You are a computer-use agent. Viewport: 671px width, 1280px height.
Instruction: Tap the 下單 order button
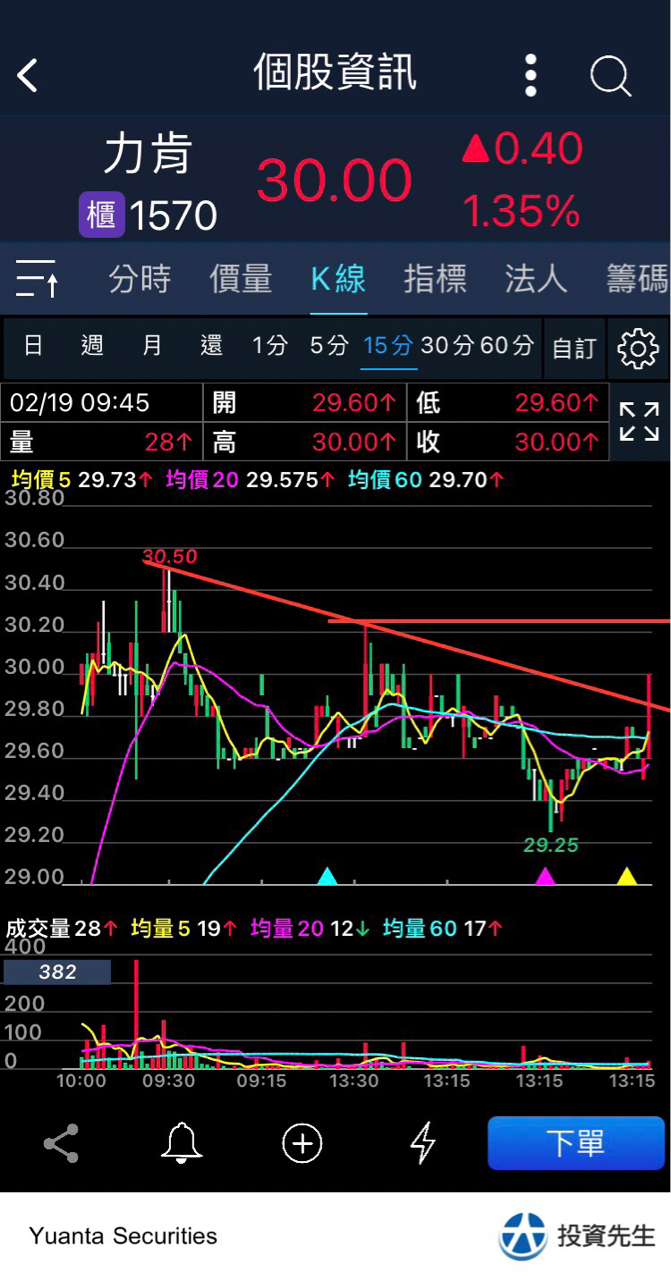pos(576,1143)
